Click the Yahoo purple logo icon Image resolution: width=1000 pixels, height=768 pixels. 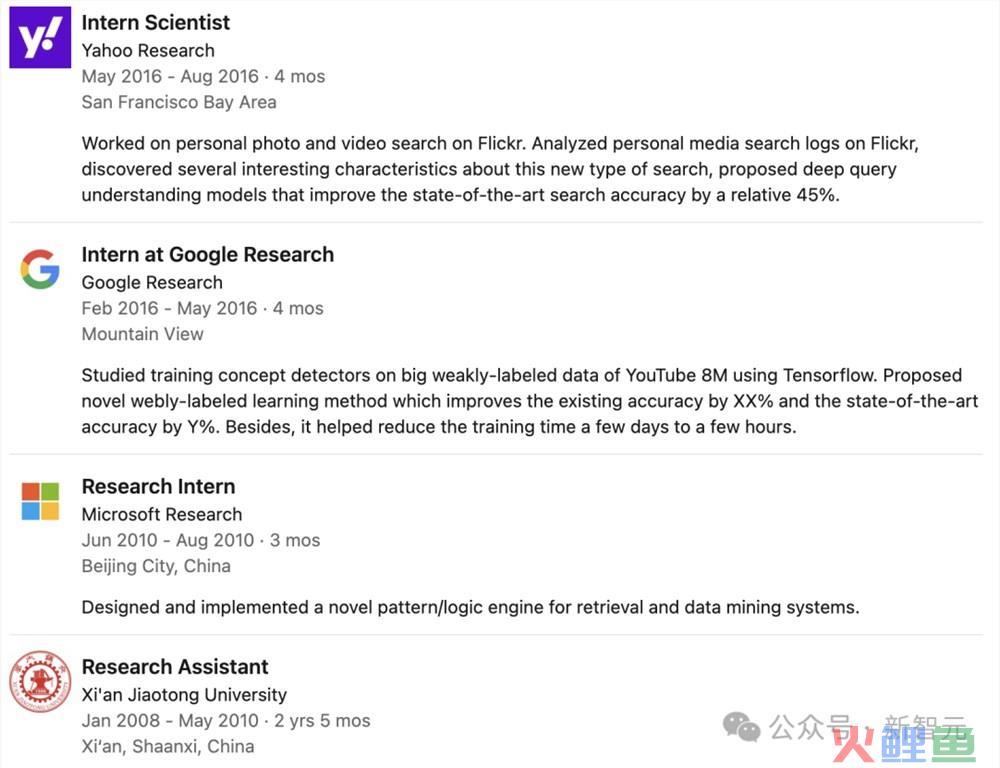[40, 37]
